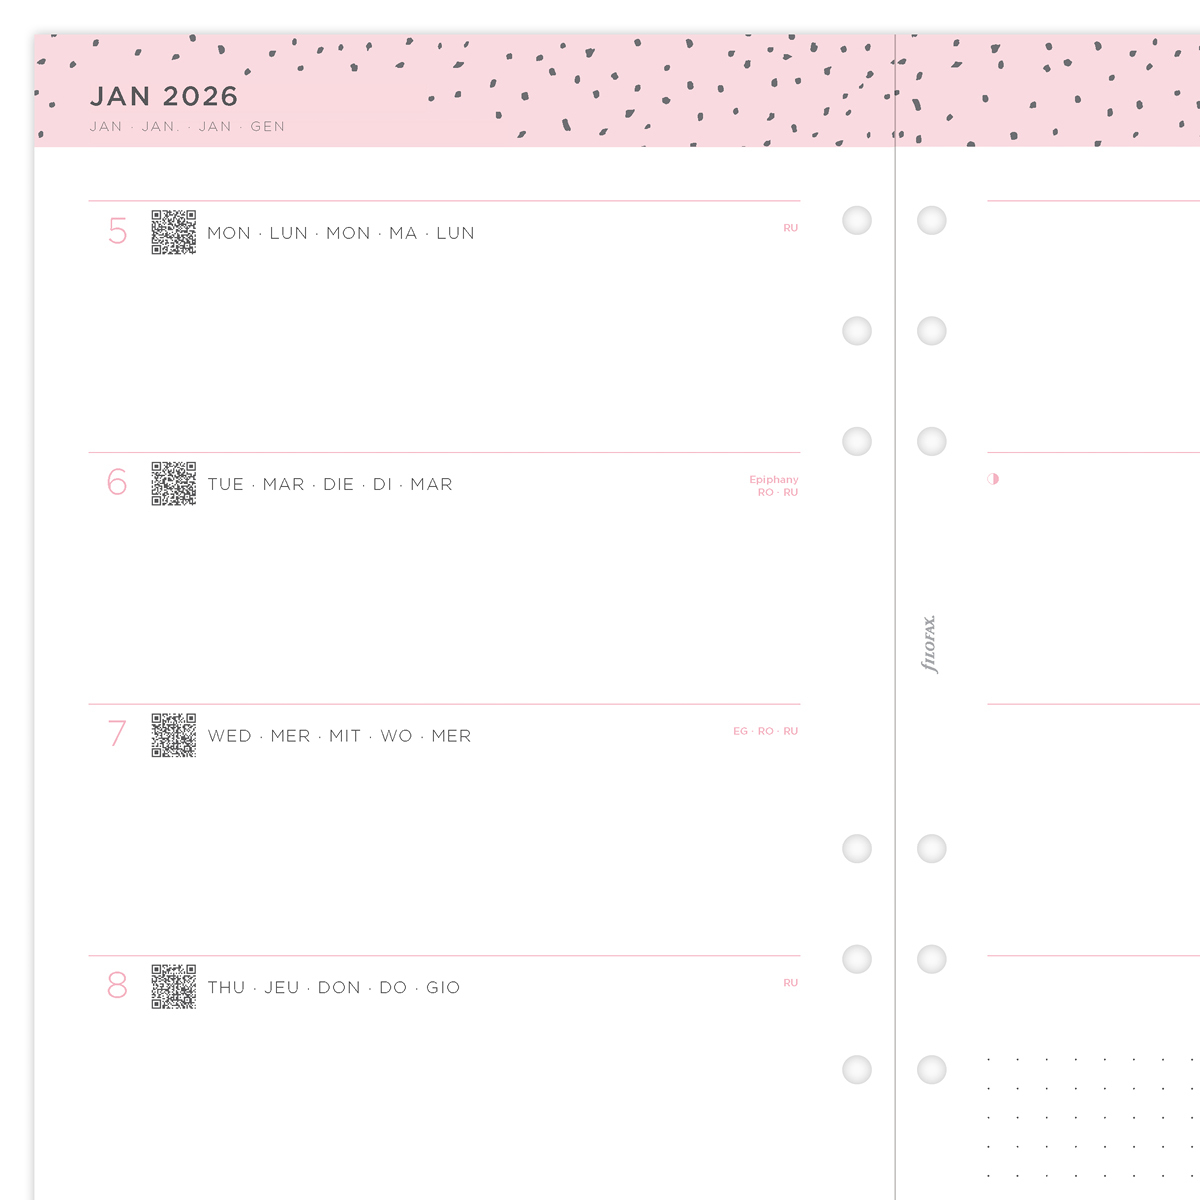Click the EG · RO · RU holiday codes
The image size is (1200, 1200).
[765, 732]
